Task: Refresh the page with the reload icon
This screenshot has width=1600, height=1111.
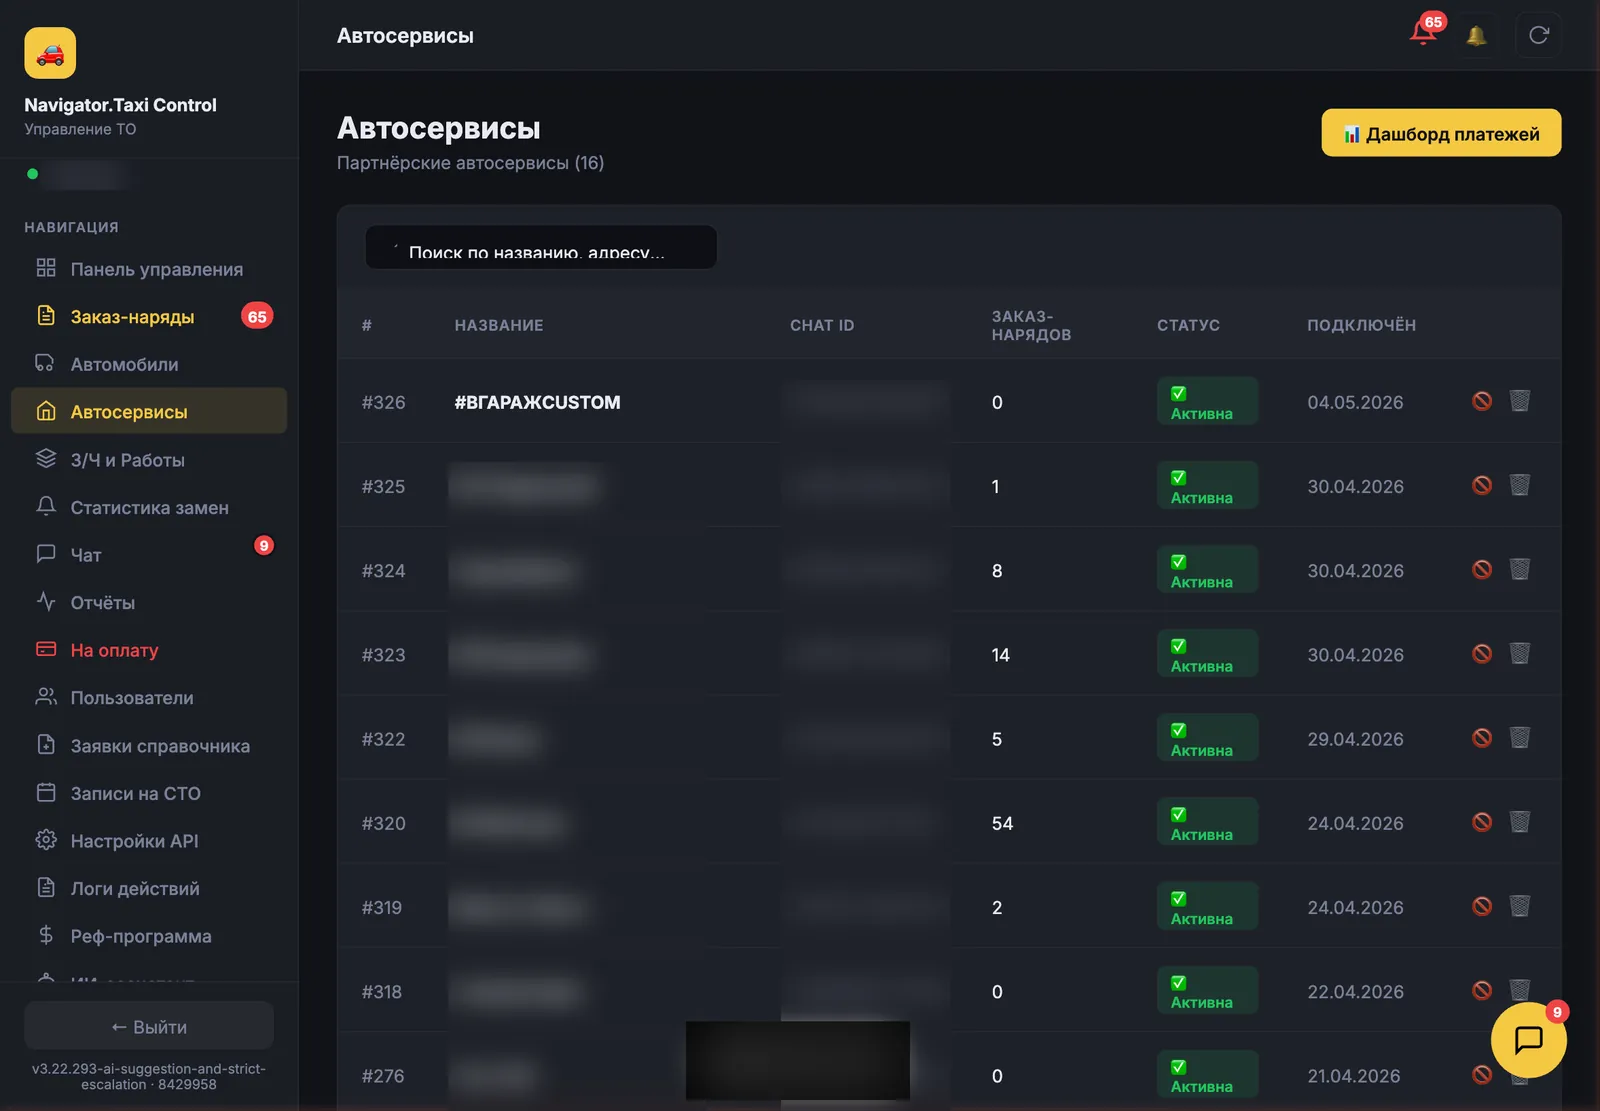Action: coord(1539,36)
